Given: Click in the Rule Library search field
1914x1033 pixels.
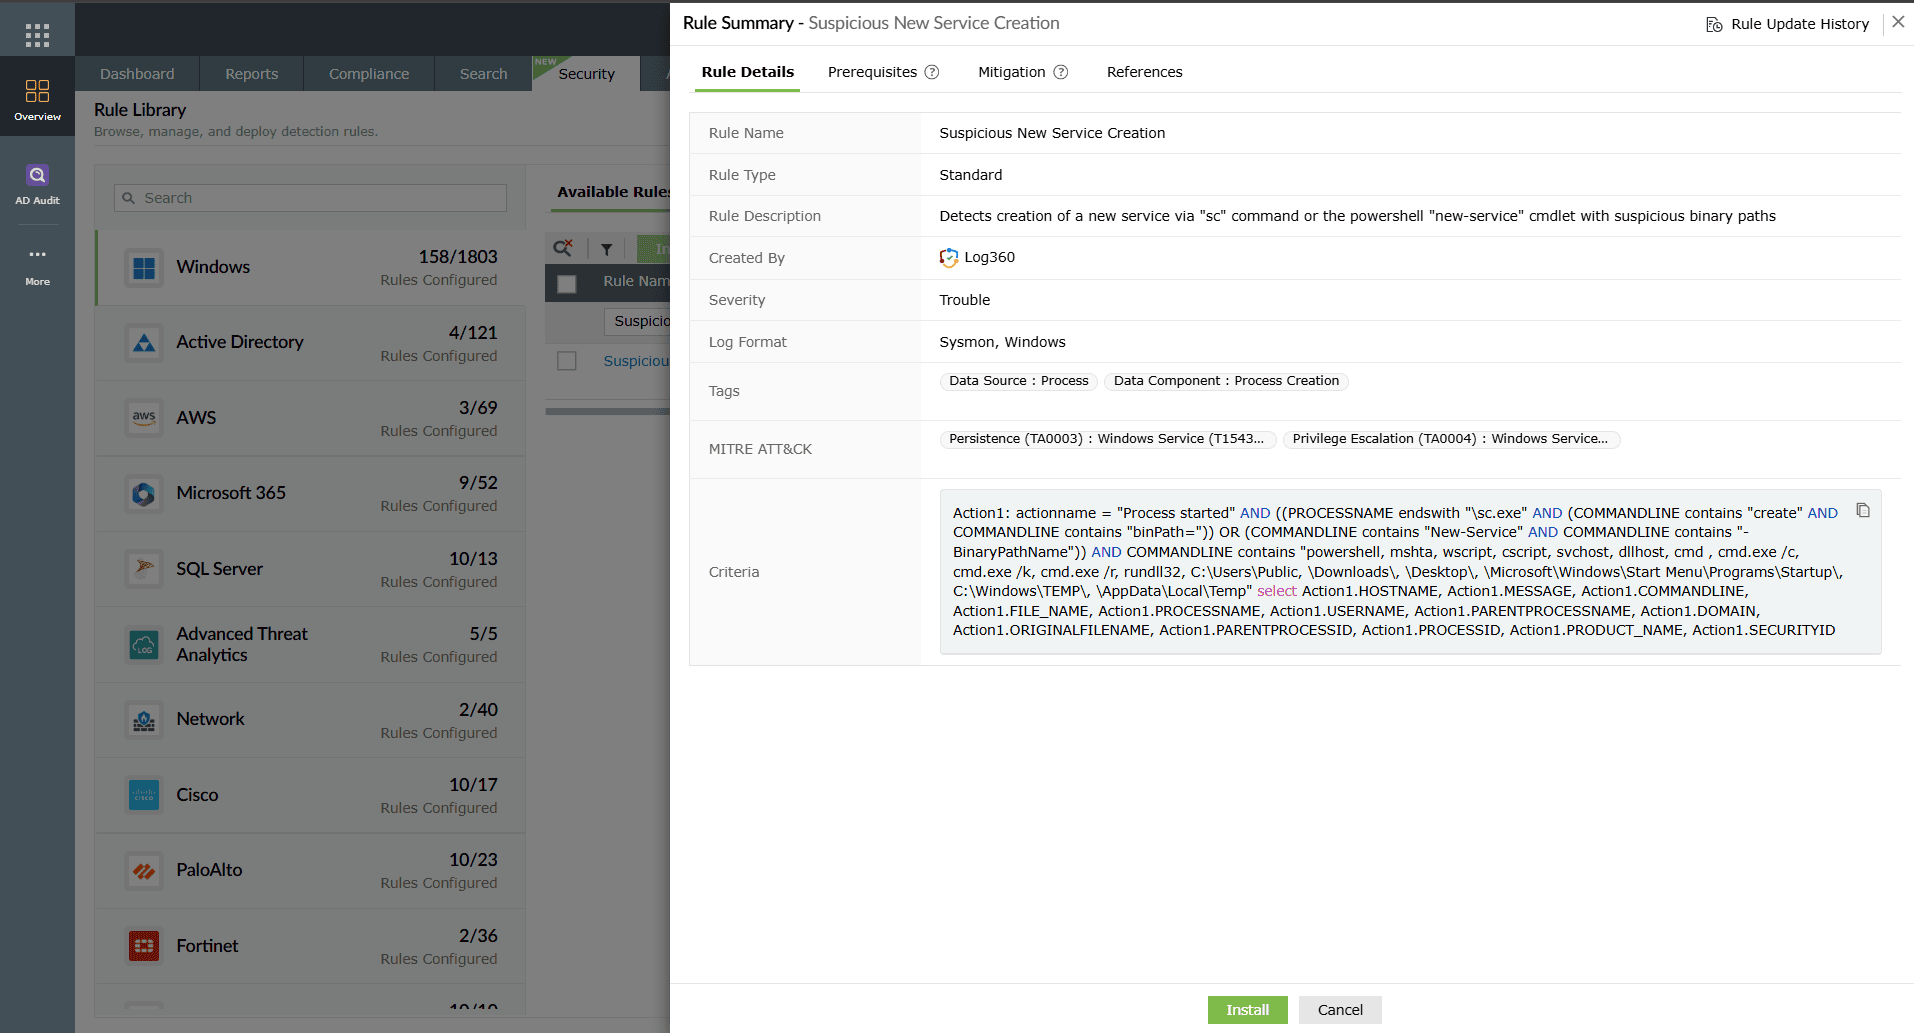Looking at the screenshot, I should [x=310, y=198].
